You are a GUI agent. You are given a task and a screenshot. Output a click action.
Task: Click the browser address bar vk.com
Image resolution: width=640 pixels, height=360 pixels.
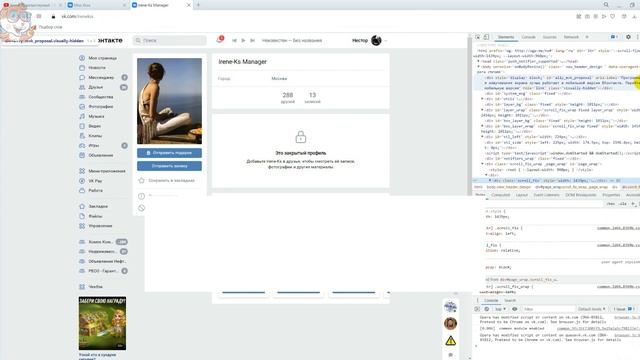pyautogui.click(x=77, y=16)
